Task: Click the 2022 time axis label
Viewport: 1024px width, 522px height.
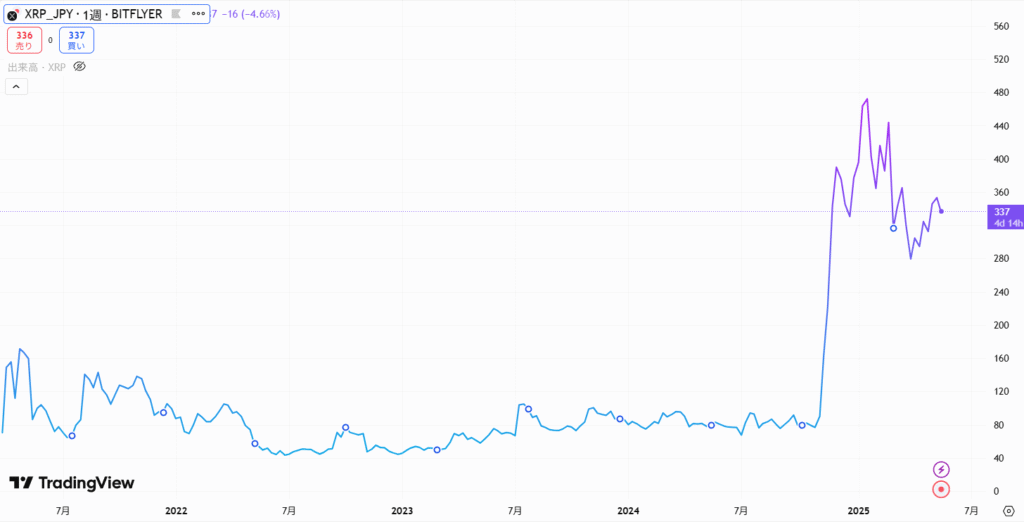Action: pos(176,510)
